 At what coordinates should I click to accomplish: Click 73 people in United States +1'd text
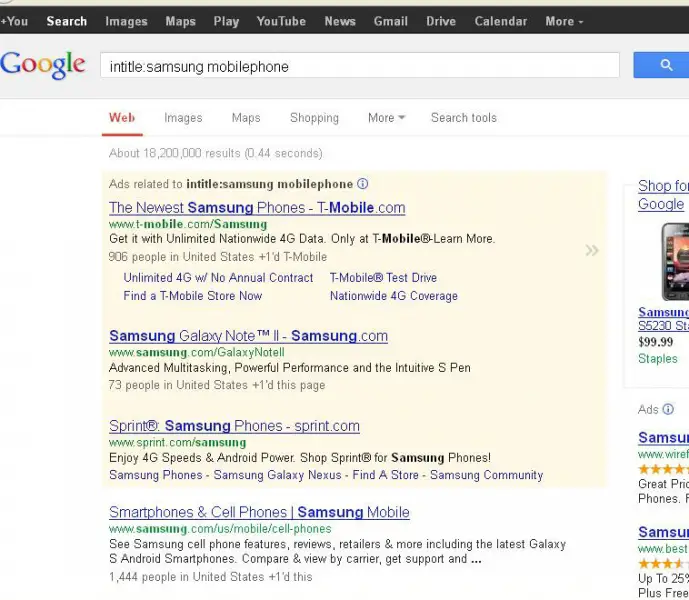pos(217,385)
